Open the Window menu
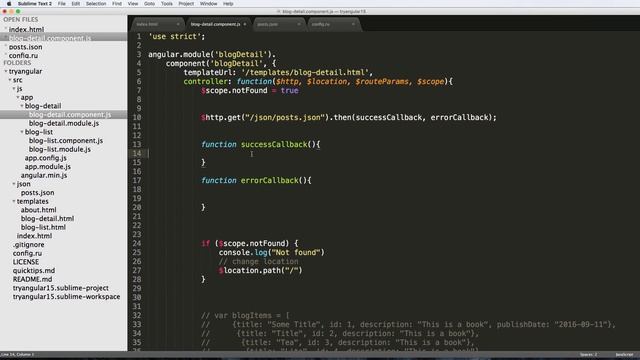This screenshot has width=640, height=360. pyautogui.click(x=209, y=4)
